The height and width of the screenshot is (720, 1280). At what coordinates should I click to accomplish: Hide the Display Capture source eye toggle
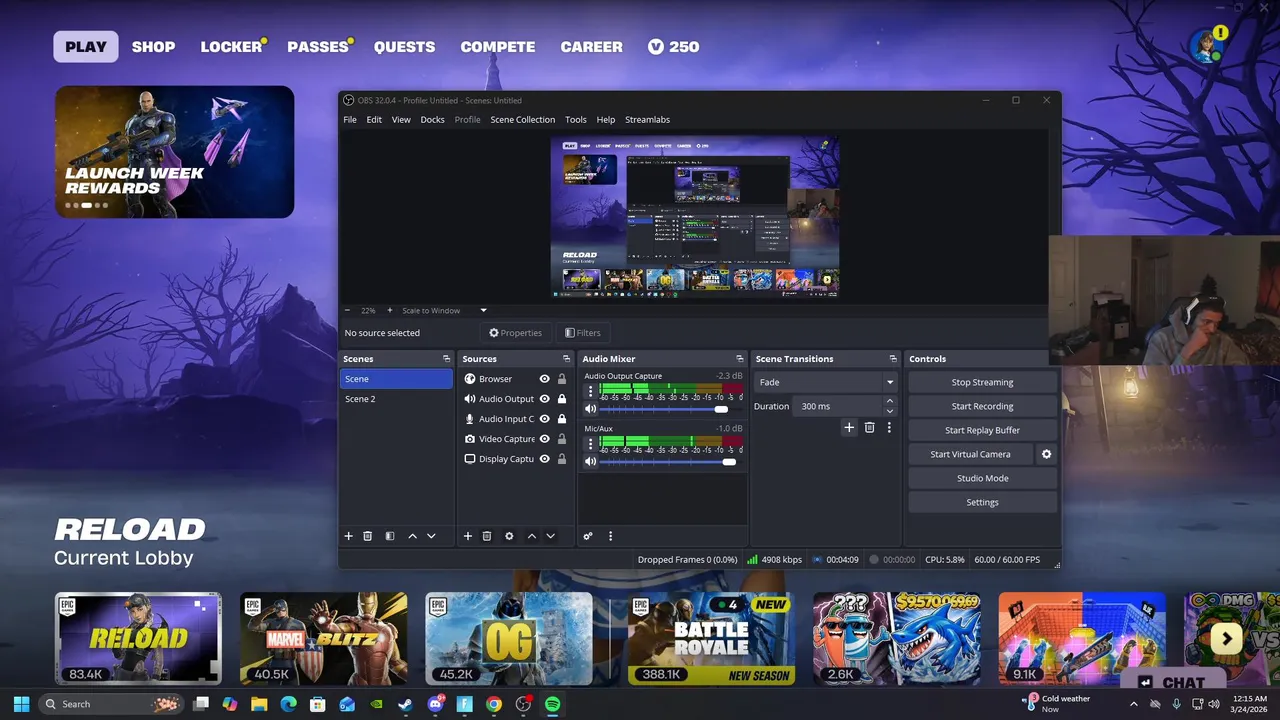coord(545,459)
